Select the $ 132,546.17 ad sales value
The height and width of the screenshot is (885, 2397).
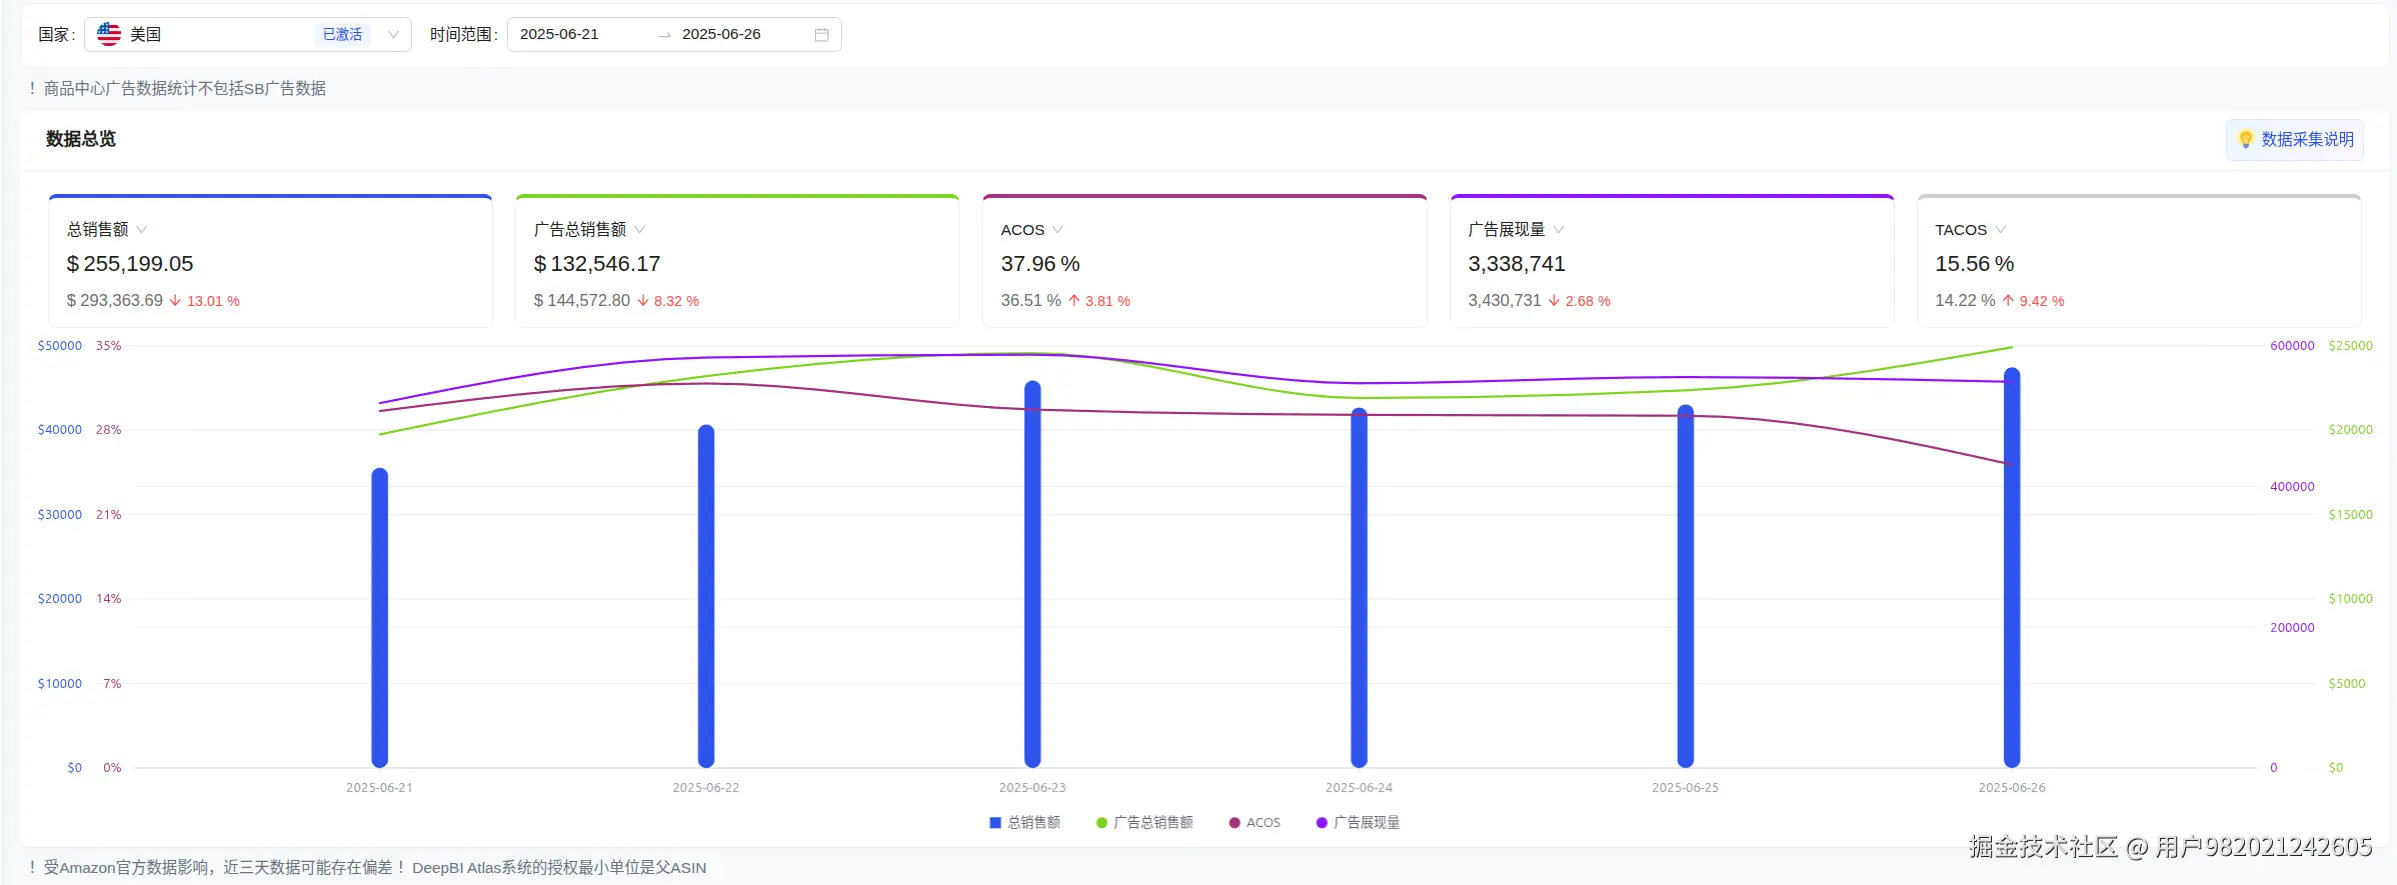[597, 264]
